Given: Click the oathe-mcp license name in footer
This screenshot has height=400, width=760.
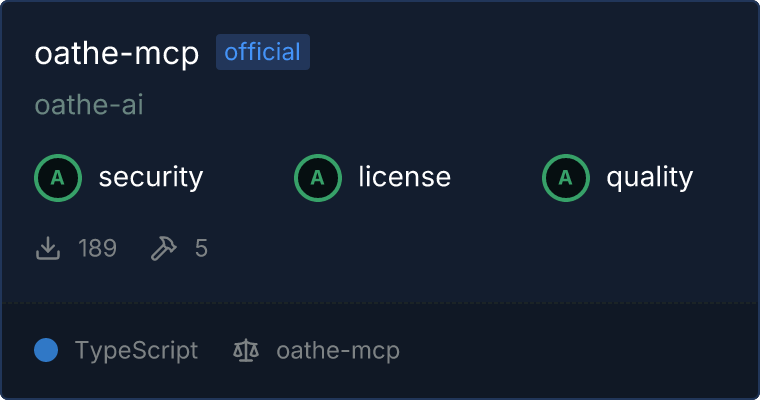Looking at the screenshot, I should [338, 351].
